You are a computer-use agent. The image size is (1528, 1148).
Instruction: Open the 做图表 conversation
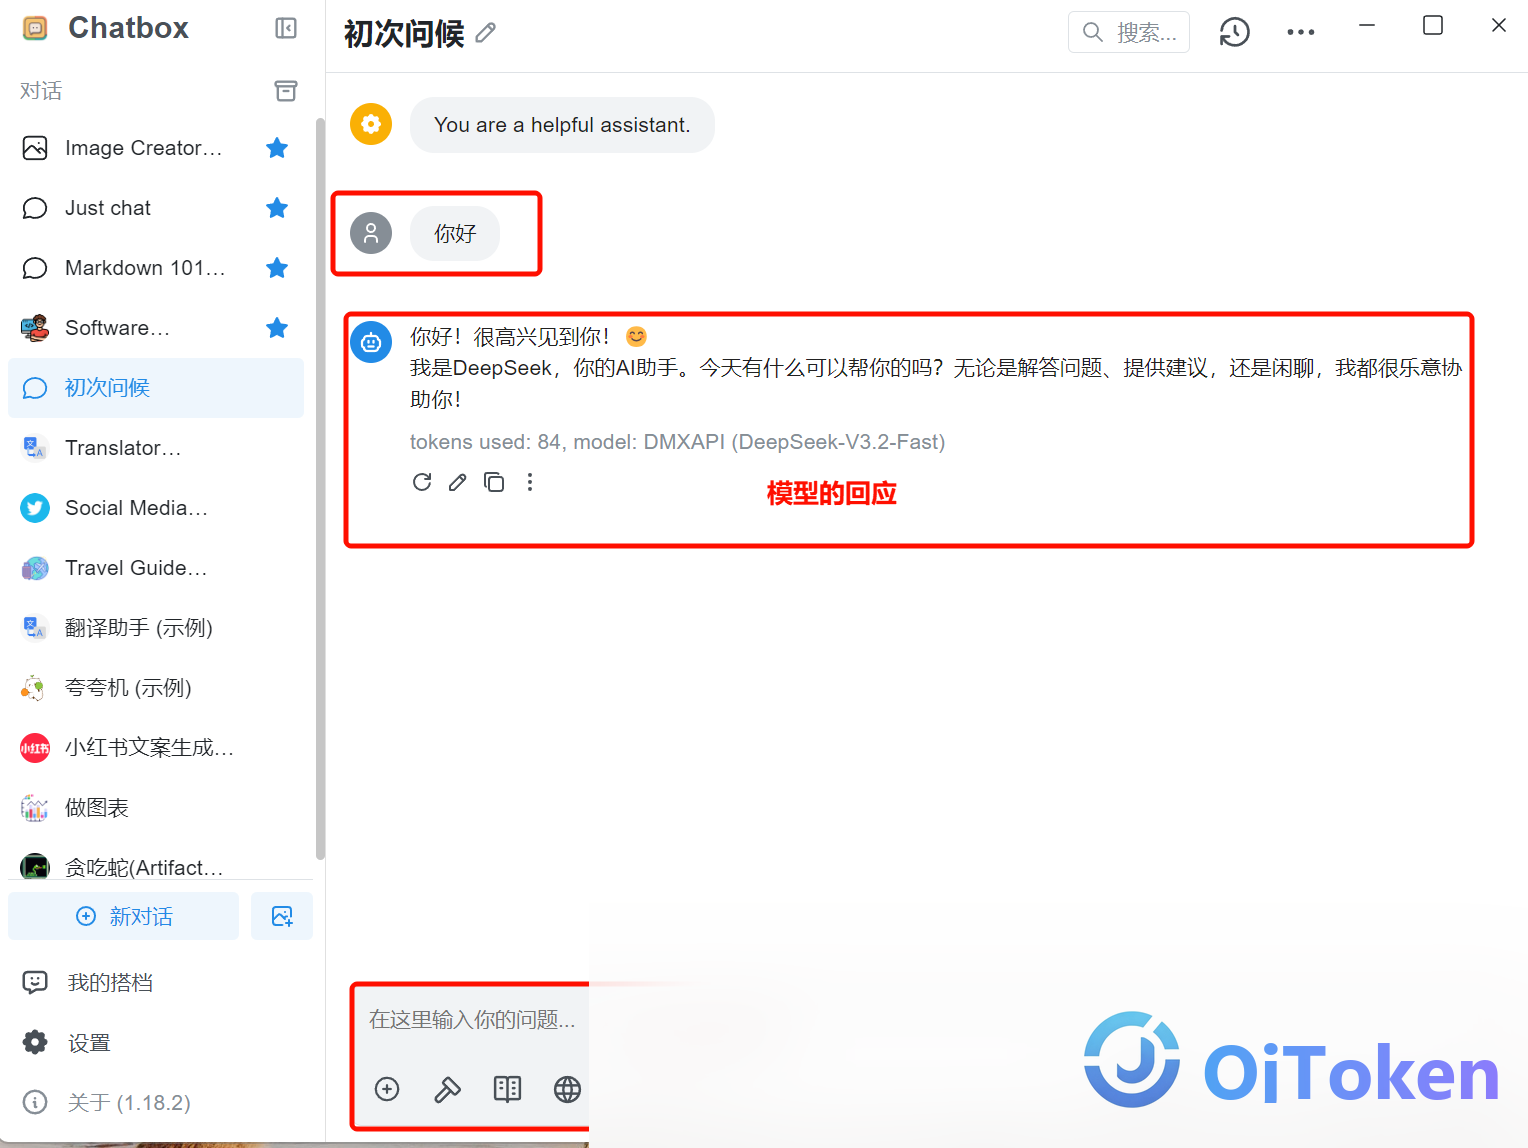point(156,808)
